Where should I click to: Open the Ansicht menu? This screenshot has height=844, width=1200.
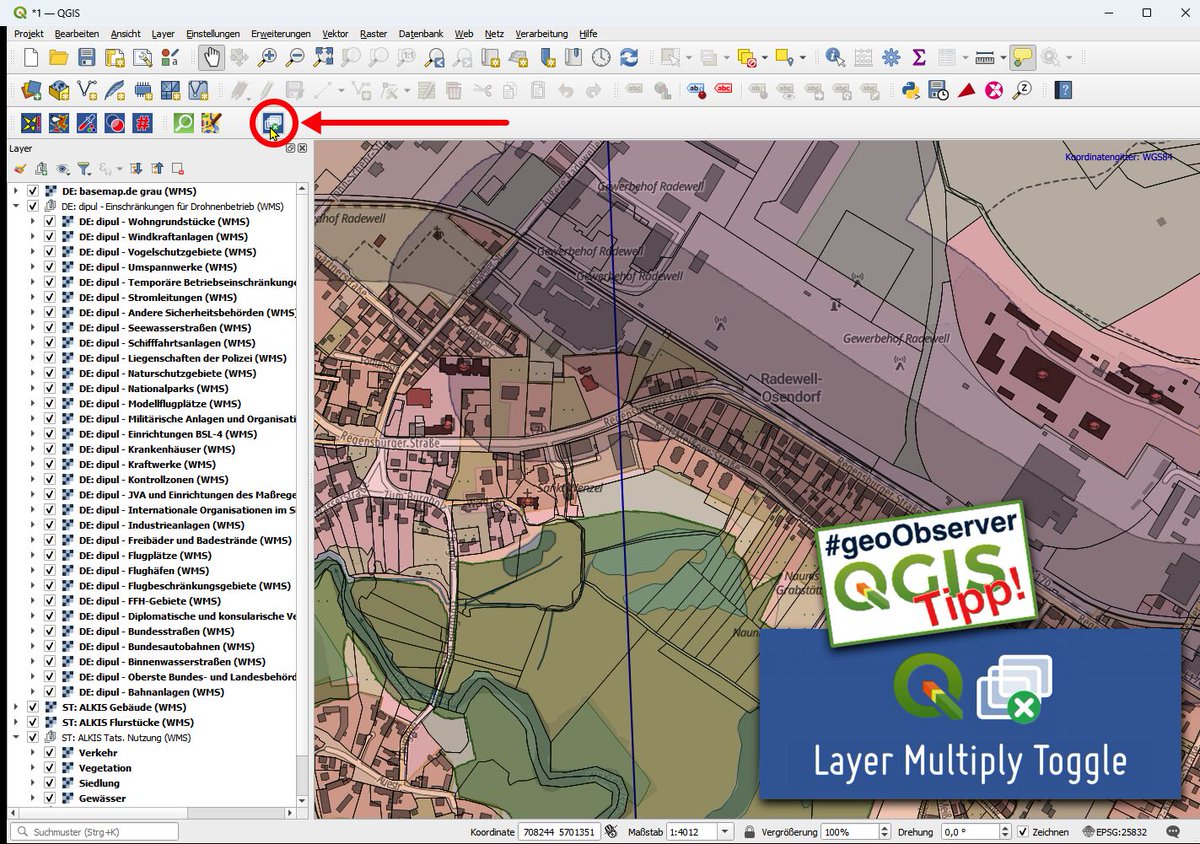click(x=126, y=33)
